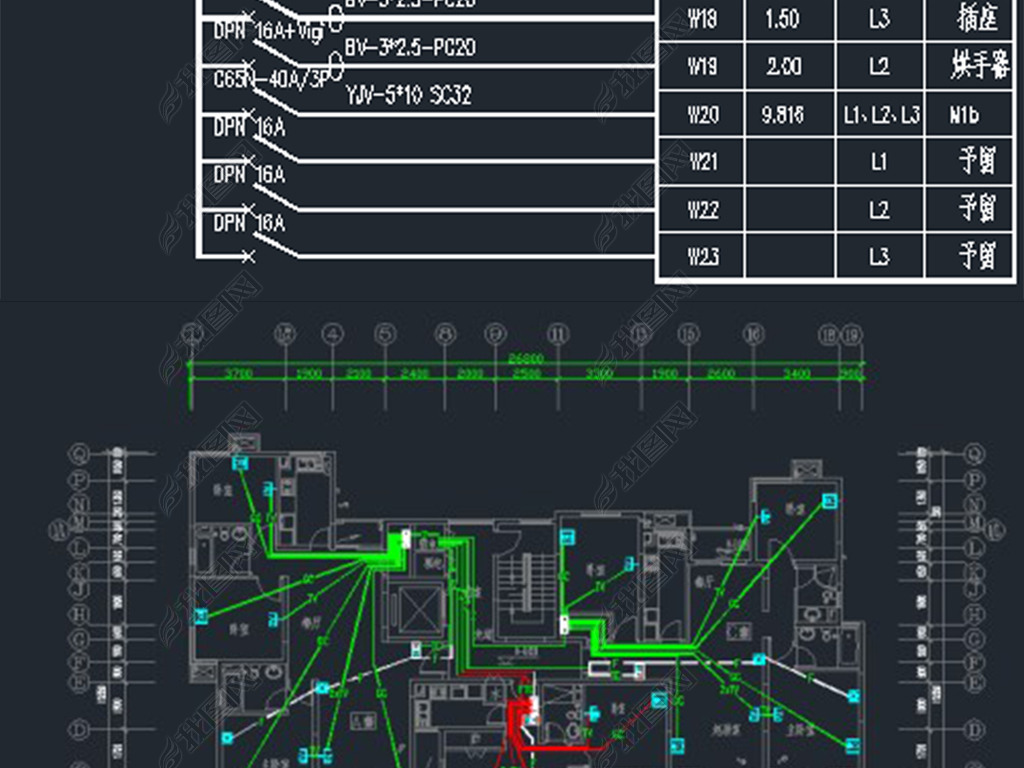Viewport: 1024px width, 768px height.
Task: Select the elevator shaft symbol in floor plan
Action: (x=411, y=607)
